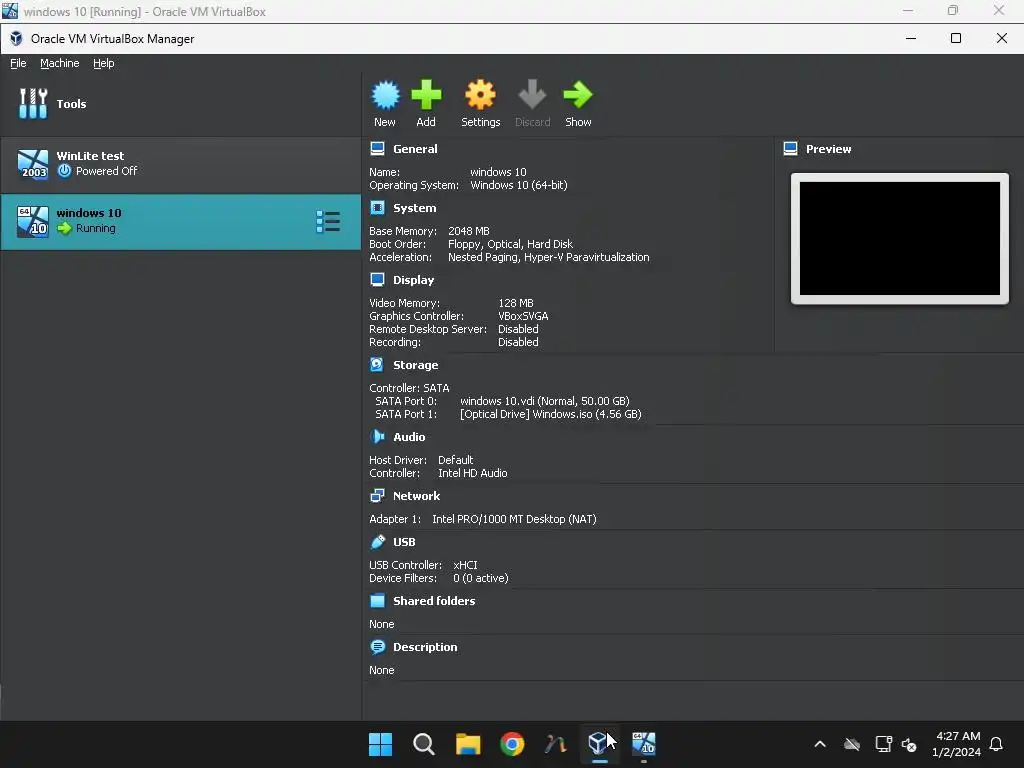
Task: Click the Storage section disk icon
Action: (377, 364)
